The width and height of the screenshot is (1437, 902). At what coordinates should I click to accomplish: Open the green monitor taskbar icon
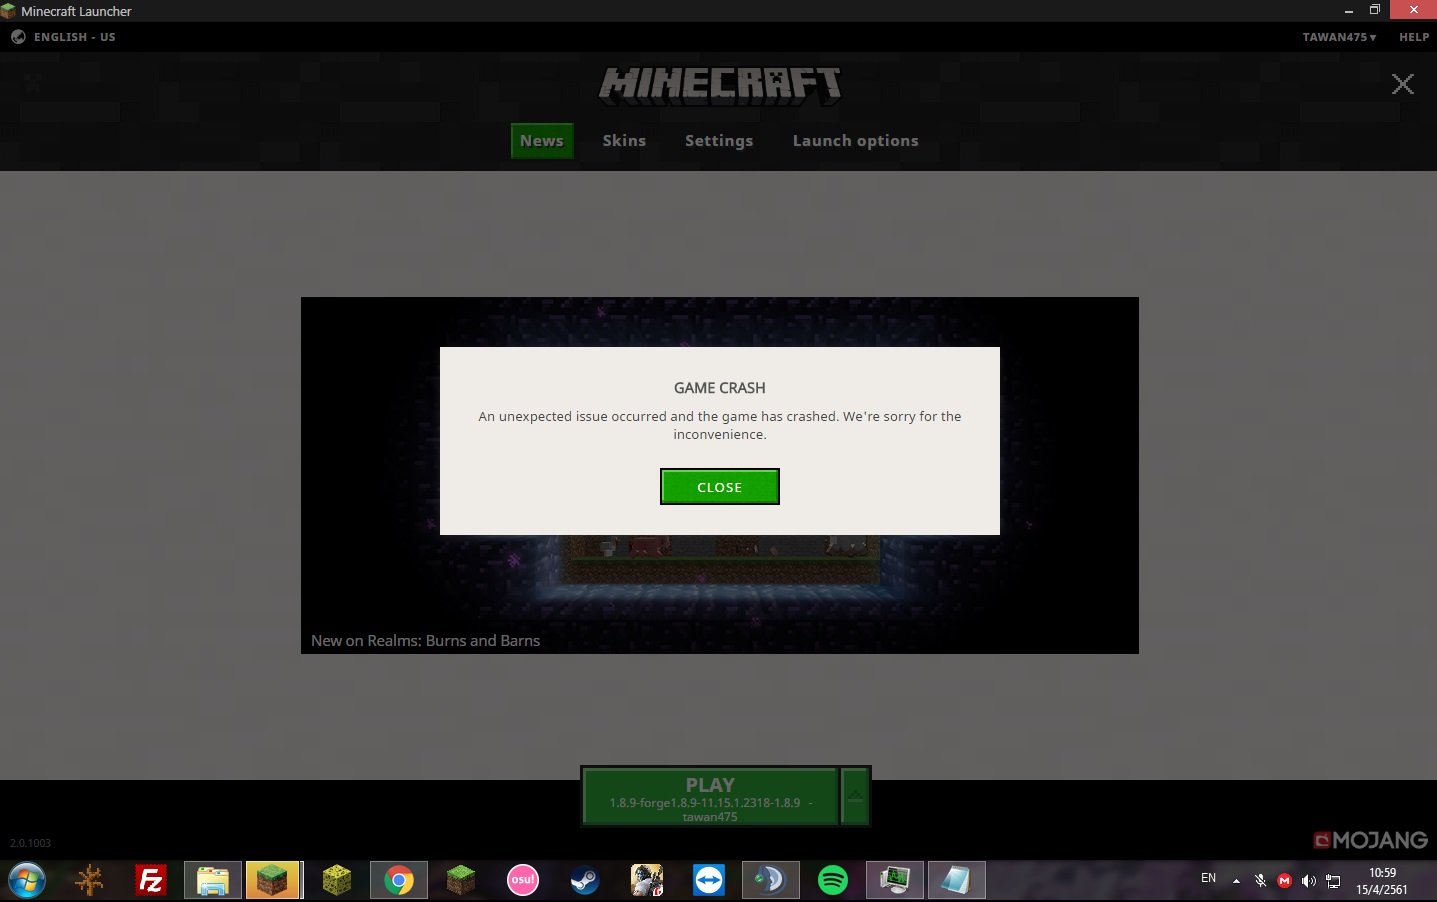[x=895, y=881]
